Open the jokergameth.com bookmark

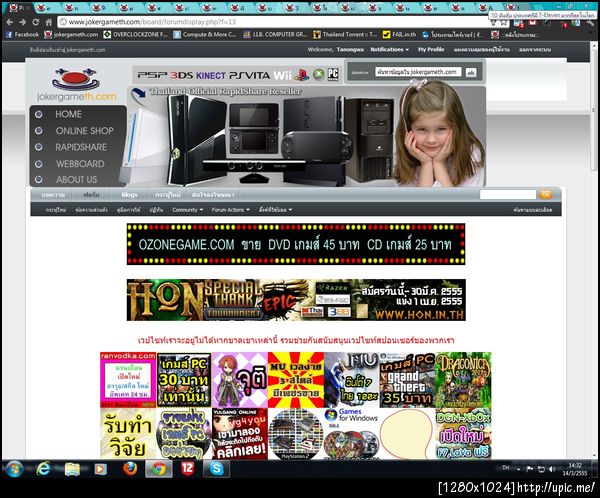pyautogui.click(x=71, y=34)
